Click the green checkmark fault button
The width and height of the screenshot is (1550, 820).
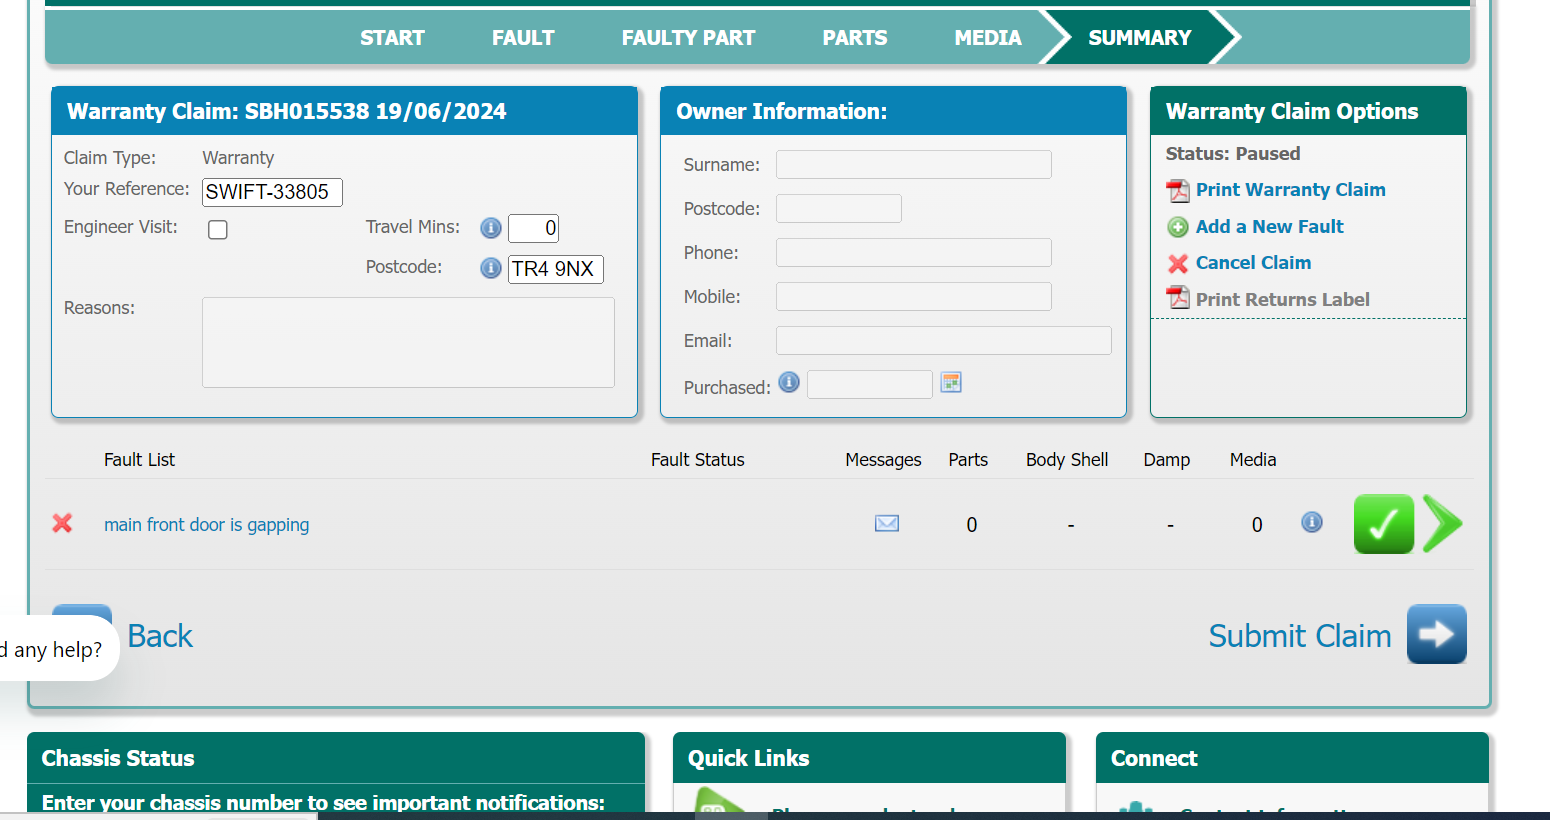1383,524
